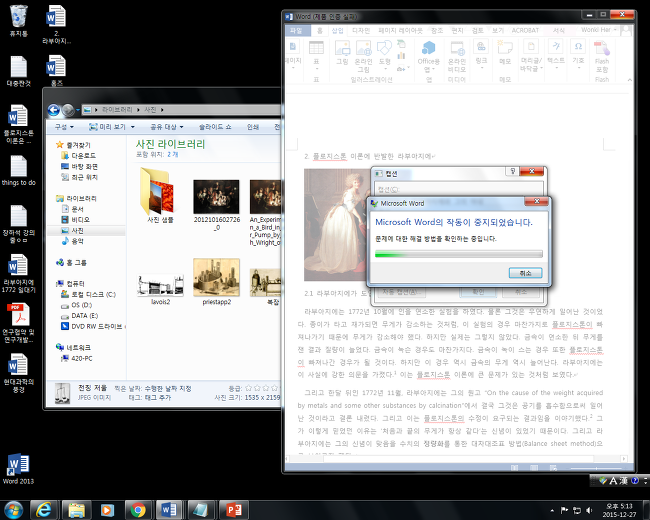Select 420-PC under network in Explorer

click(77, 358)
